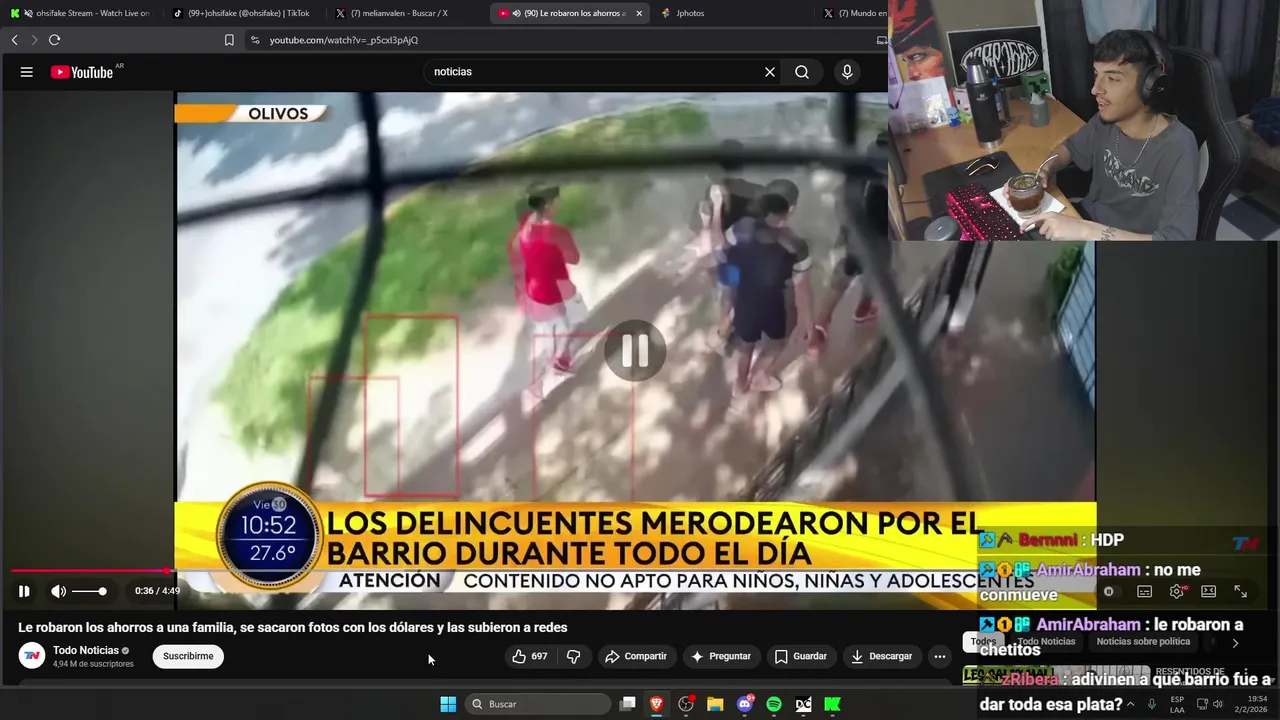Switch to ohsifake TikTok tab
The width and height of the screenshot is (1280, 720).
[243, 13]
